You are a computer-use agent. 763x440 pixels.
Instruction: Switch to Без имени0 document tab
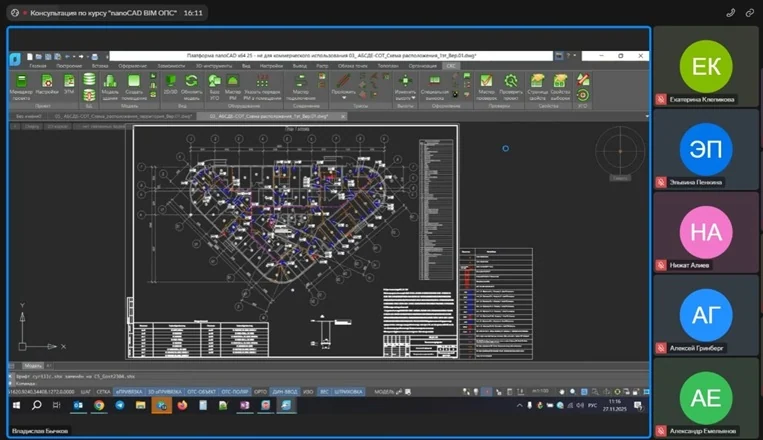[x=29, y=116]
